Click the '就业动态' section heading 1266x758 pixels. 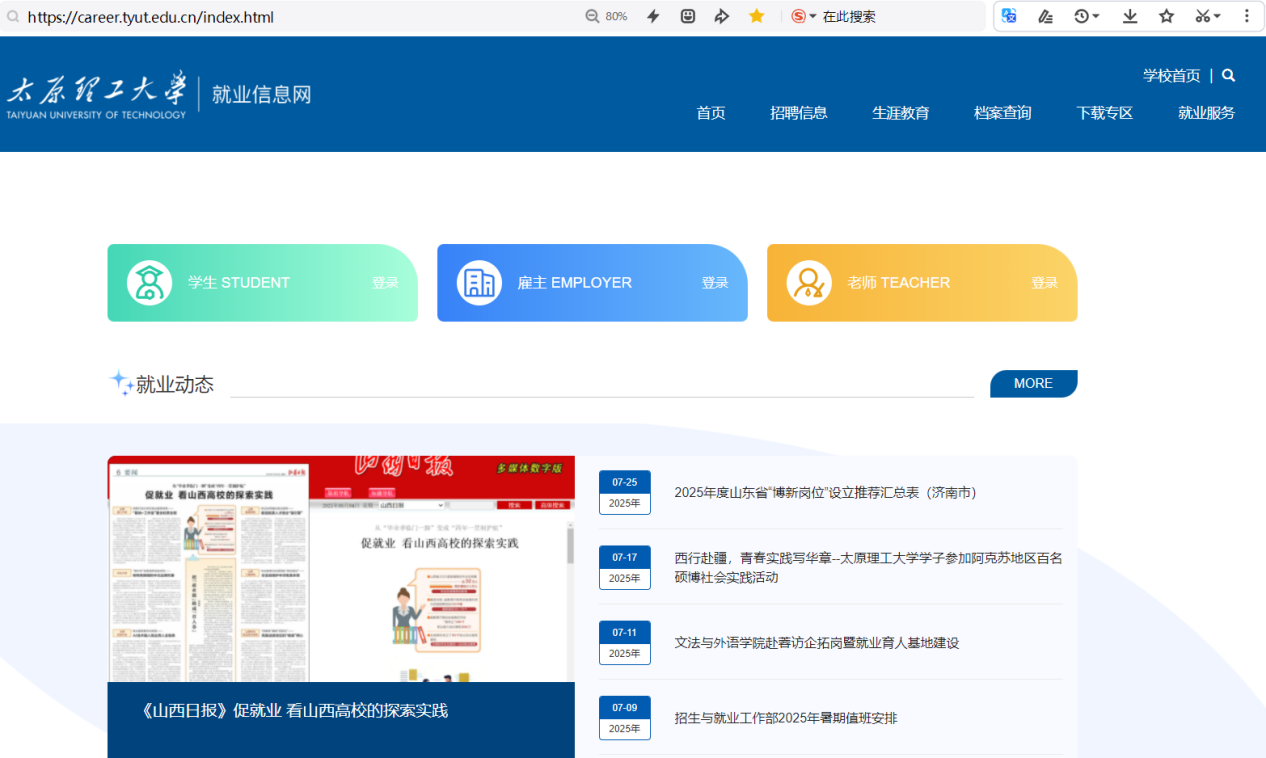175,385
